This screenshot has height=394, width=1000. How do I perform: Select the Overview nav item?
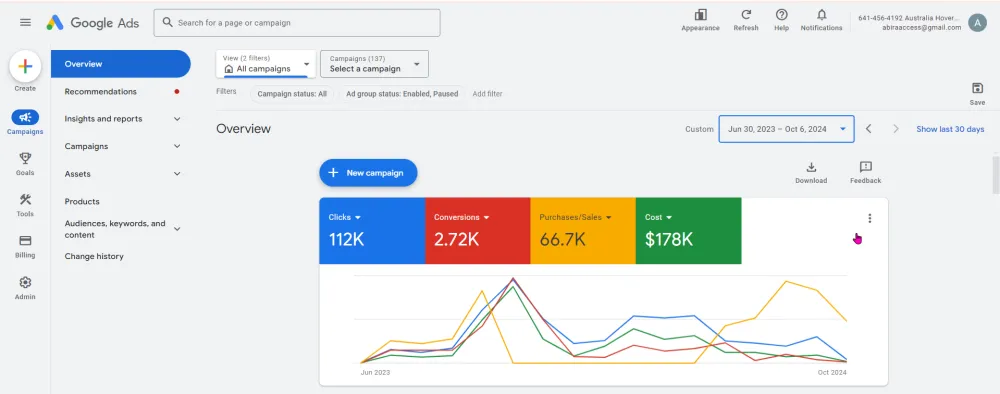[121, 64]
